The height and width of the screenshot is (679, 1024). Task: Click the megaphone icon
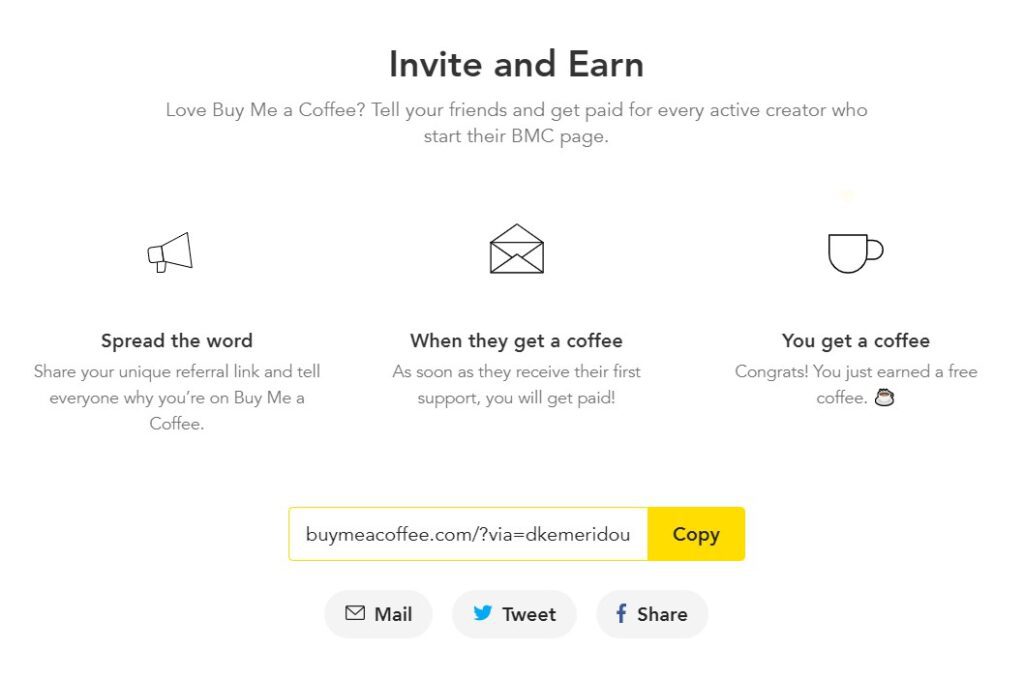point(170,252)
